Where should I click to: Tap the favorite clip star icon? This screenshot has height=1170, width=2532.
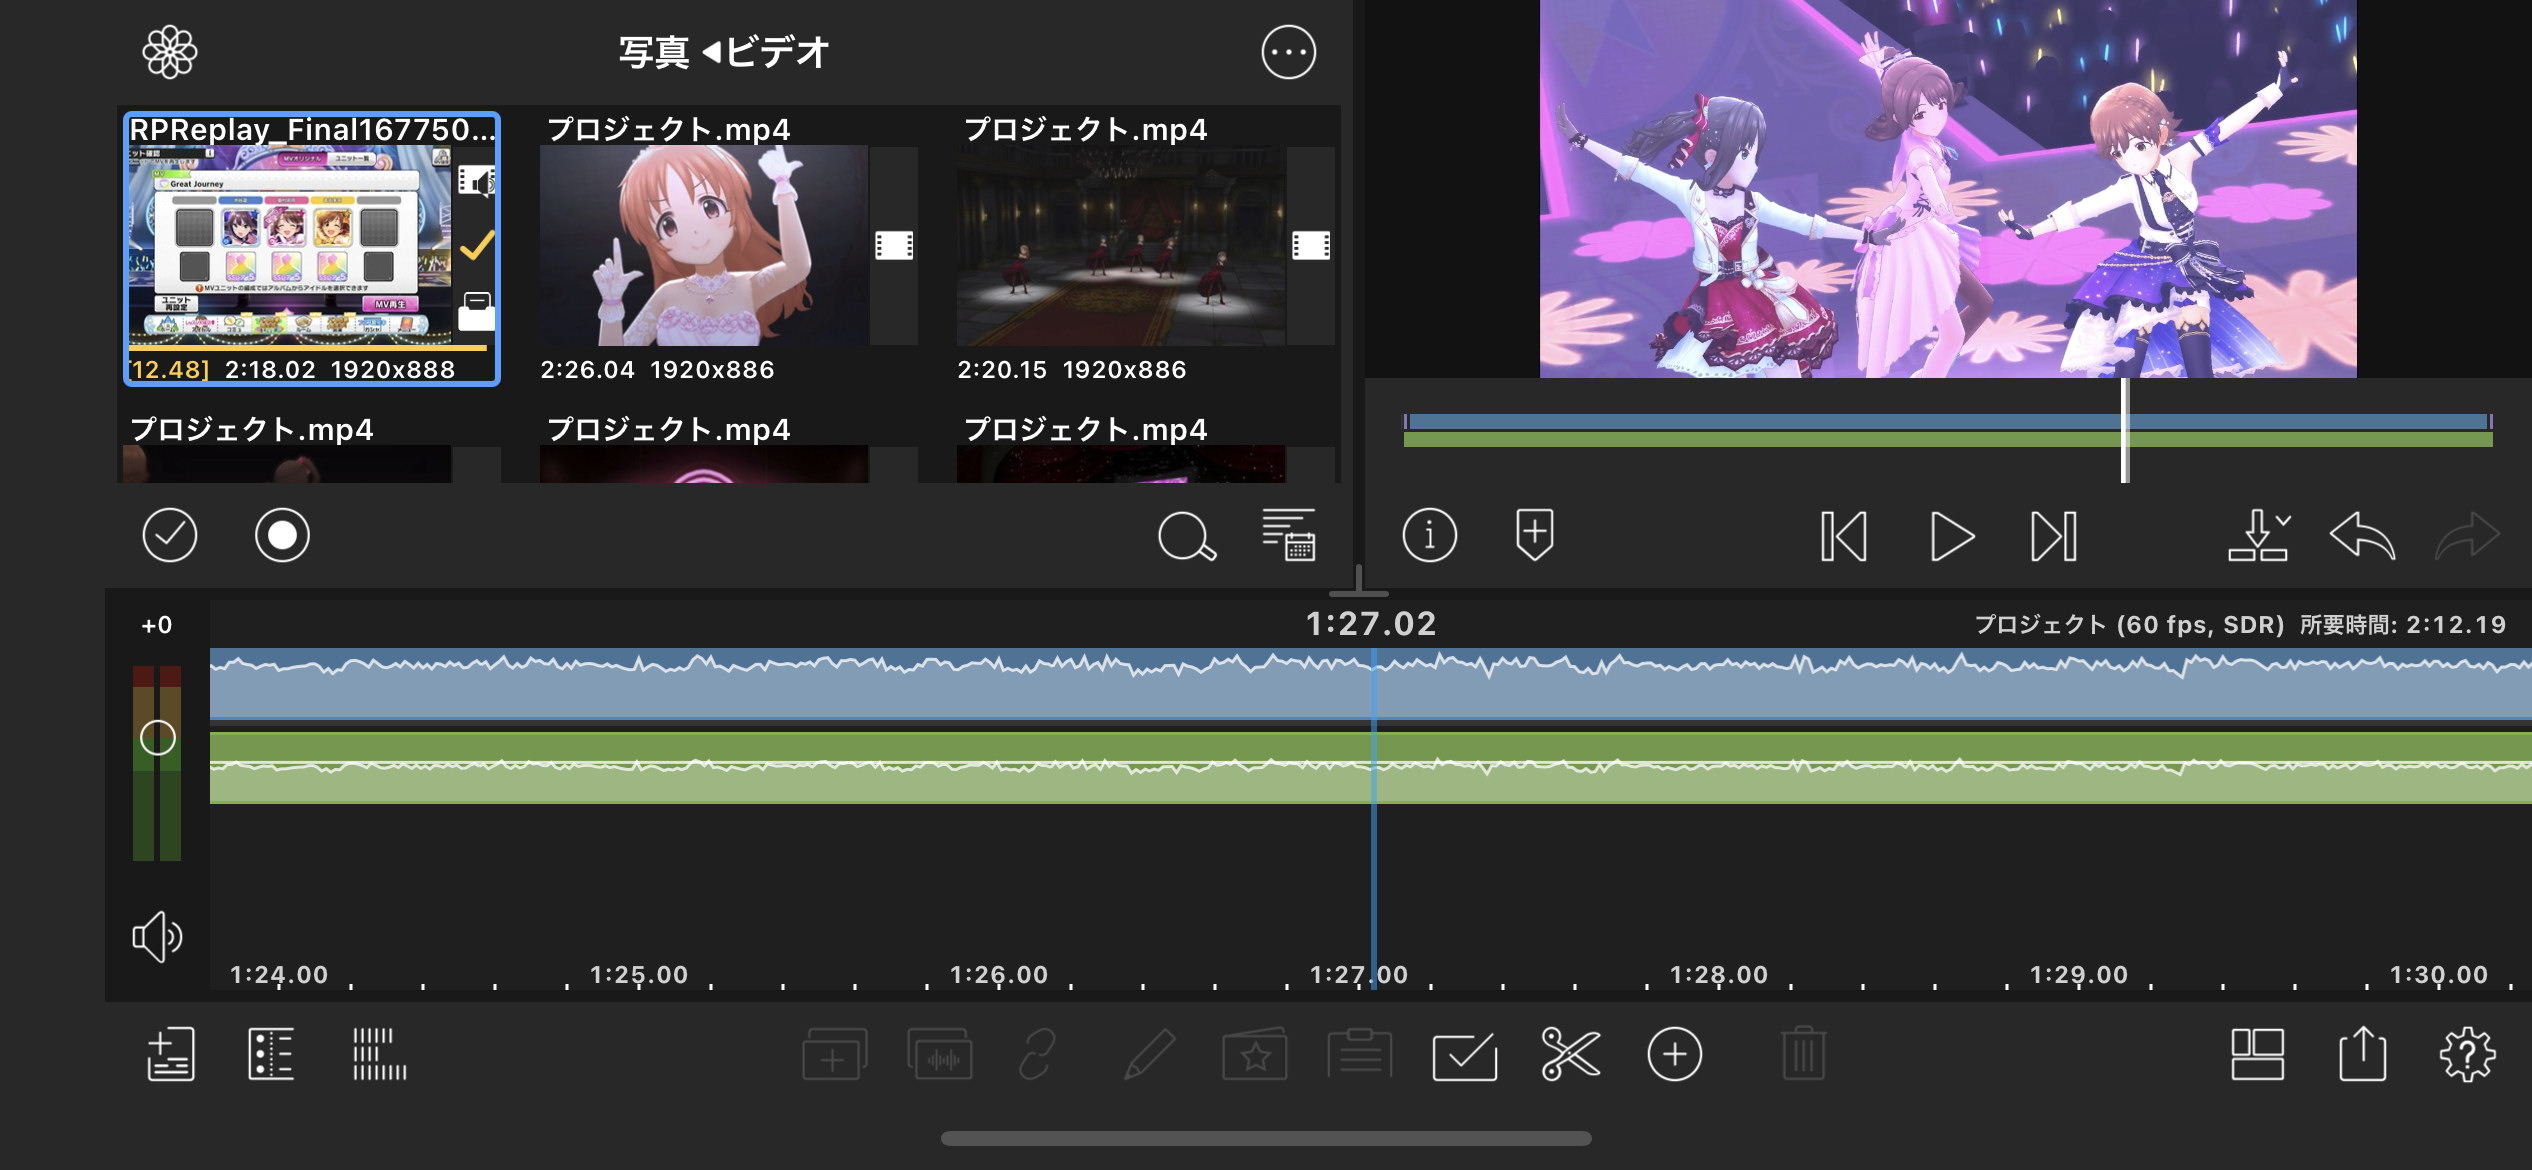click(1255, 1054)
